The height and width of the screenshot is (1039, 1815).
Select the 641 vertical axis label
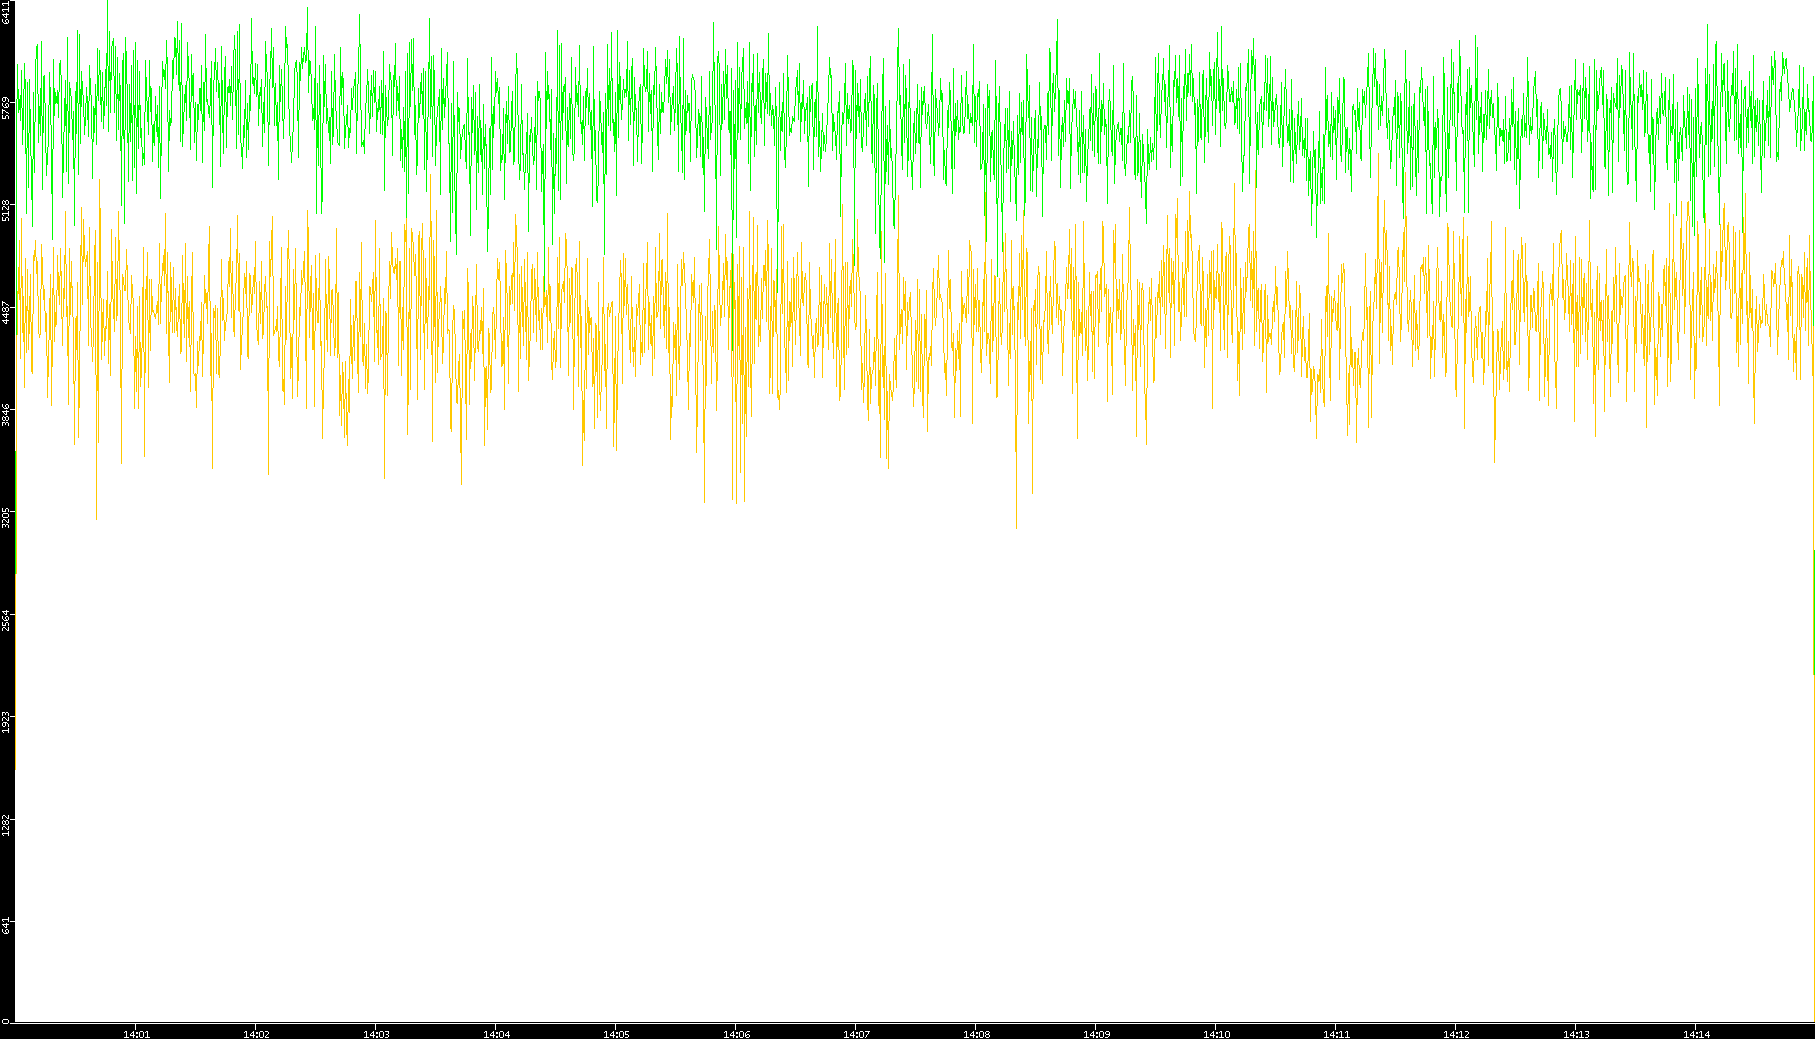[x=7, y=926]
